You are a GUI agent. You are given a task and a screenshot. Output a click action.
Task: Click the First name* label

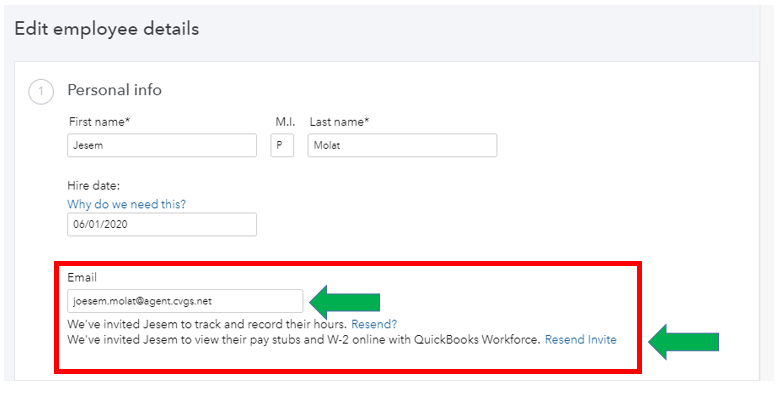[99, 122]
